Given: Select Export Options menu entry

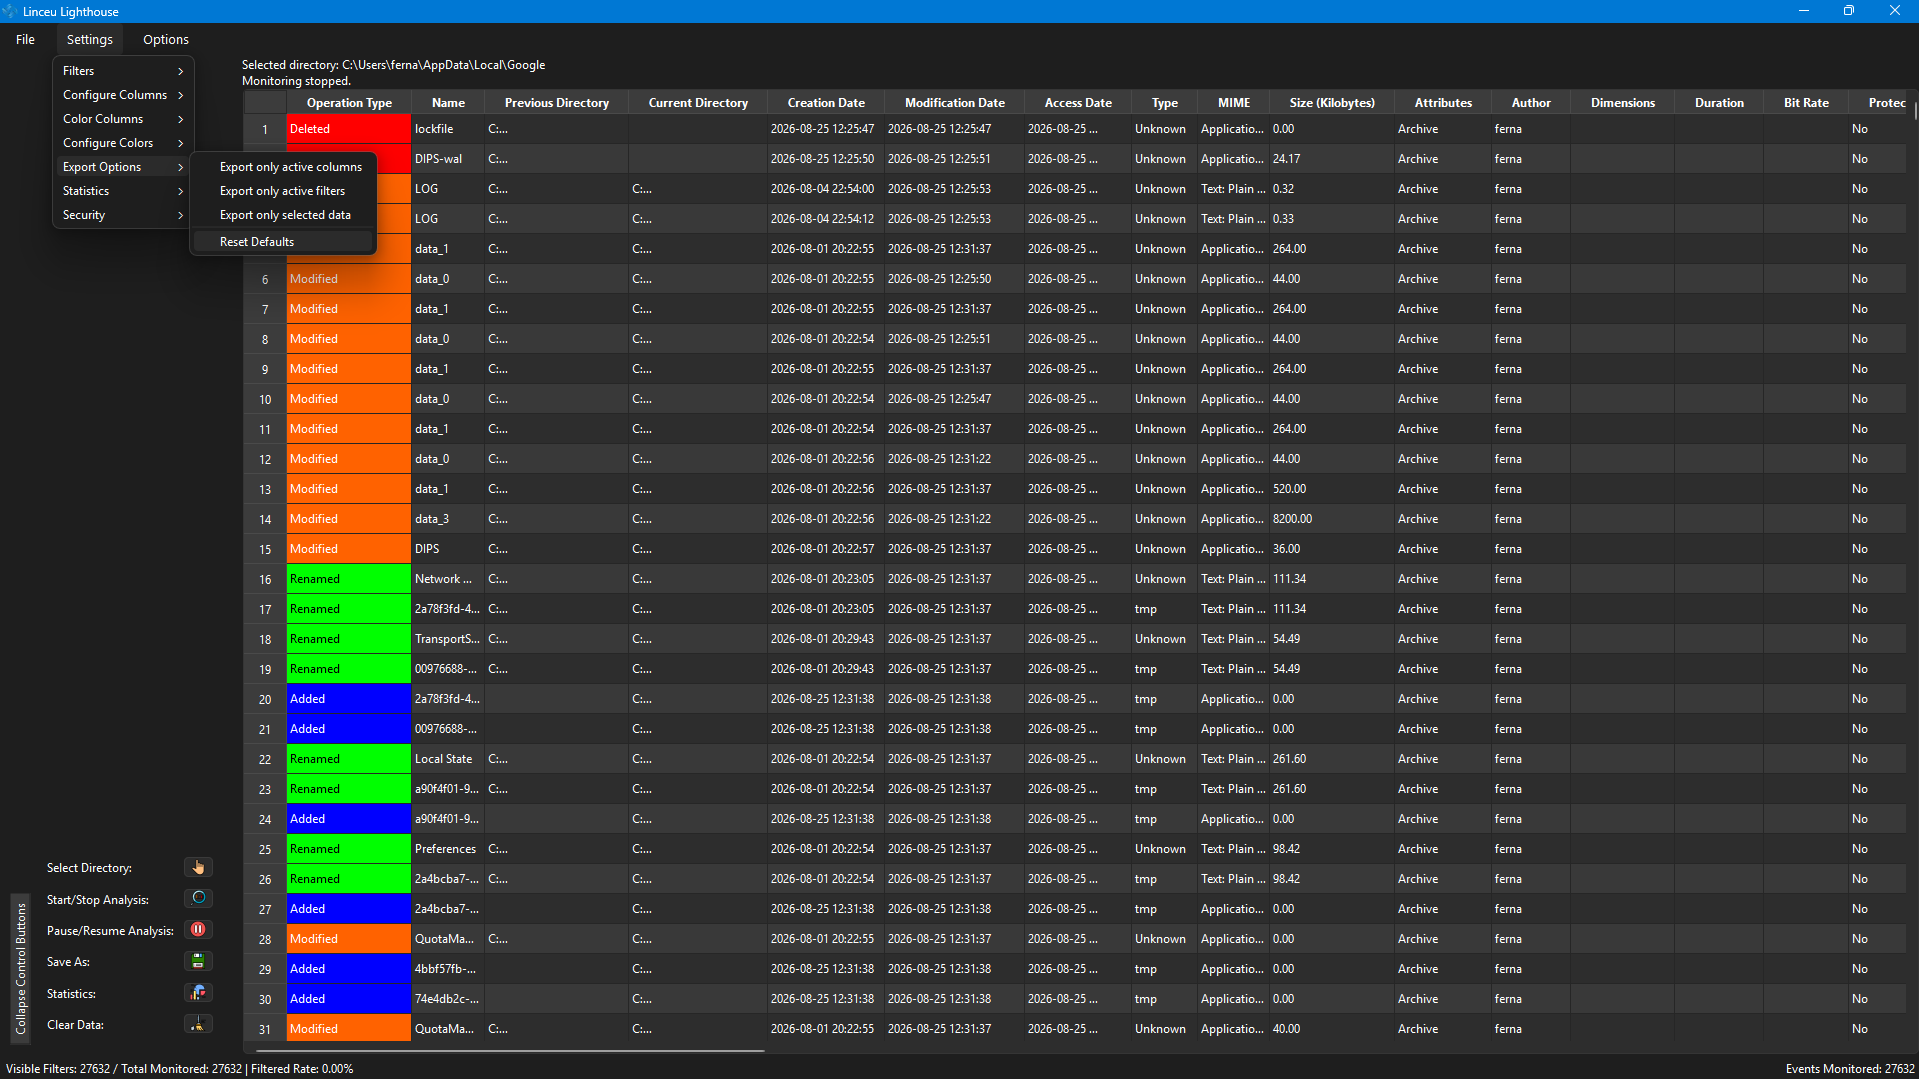Looking at the screenshot, I should click(123, 167).
